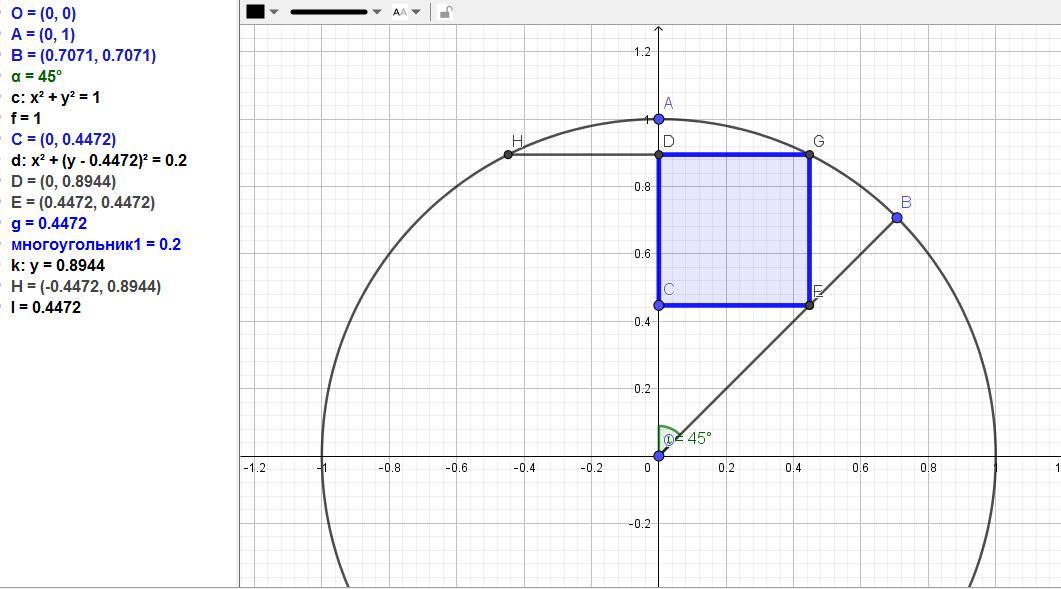Open the color dropdown arrow beside the black swatch
The width and height of the screenshot is (1061, 589).
click(274, 12)
